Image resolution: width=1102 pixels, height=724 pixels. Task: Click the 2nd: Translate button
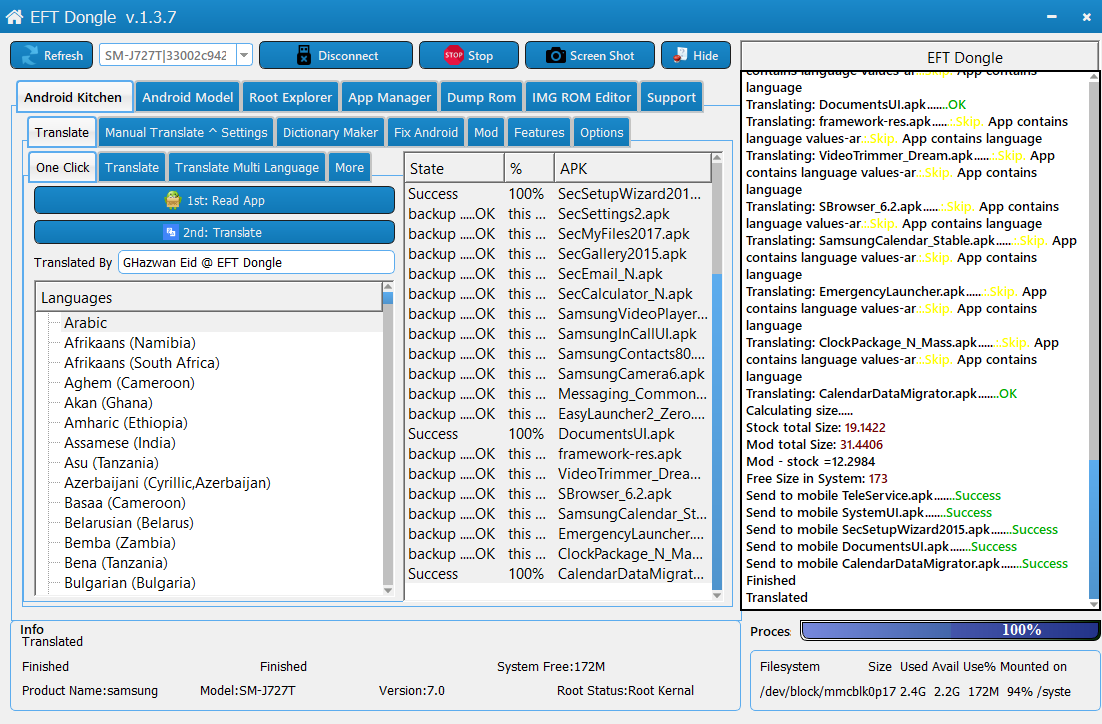[x=214, y=232]
